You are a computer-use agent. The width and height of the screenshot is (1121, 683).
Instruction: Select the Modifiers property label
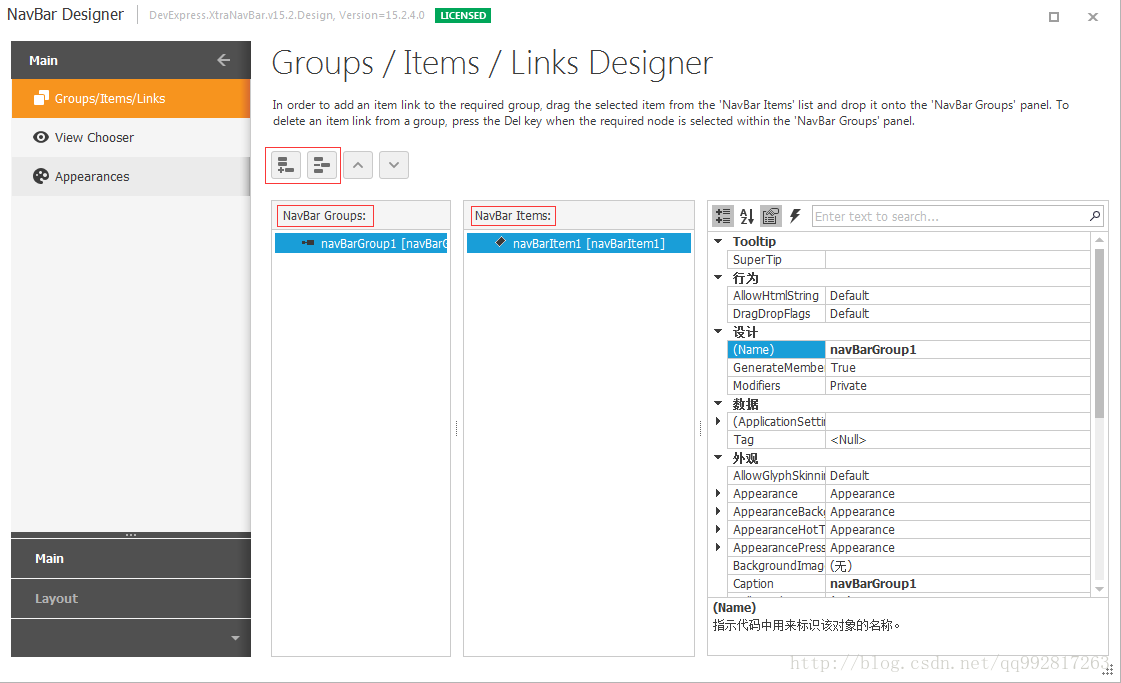776,385
